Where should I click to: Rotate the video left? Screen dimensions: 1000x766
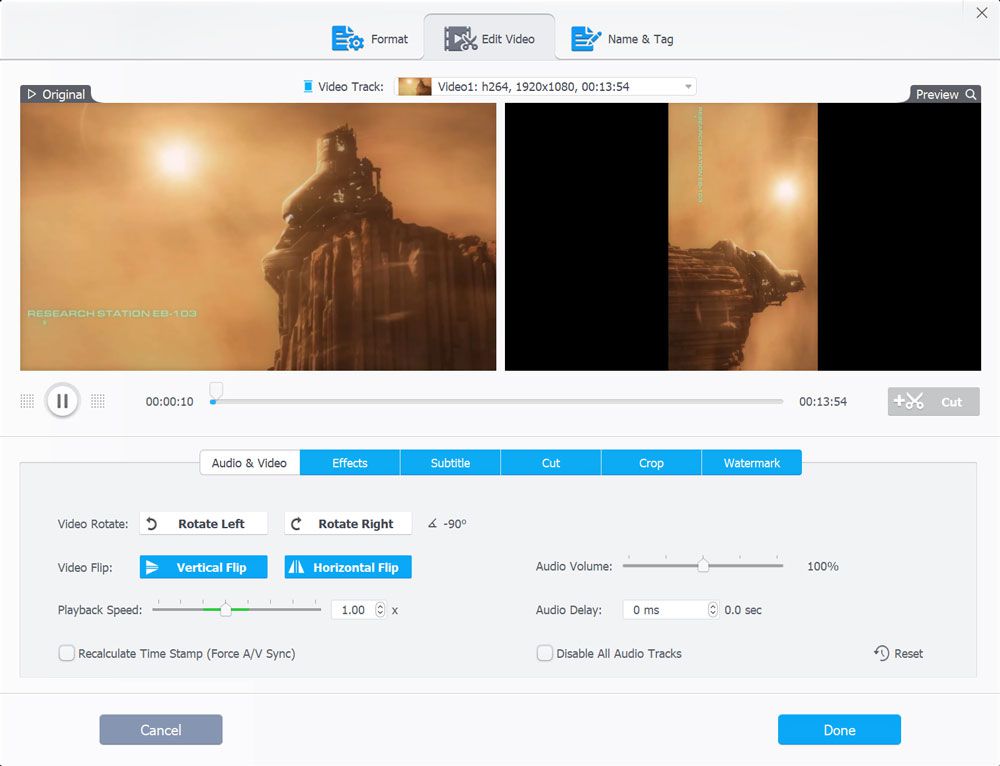(203, 524)
